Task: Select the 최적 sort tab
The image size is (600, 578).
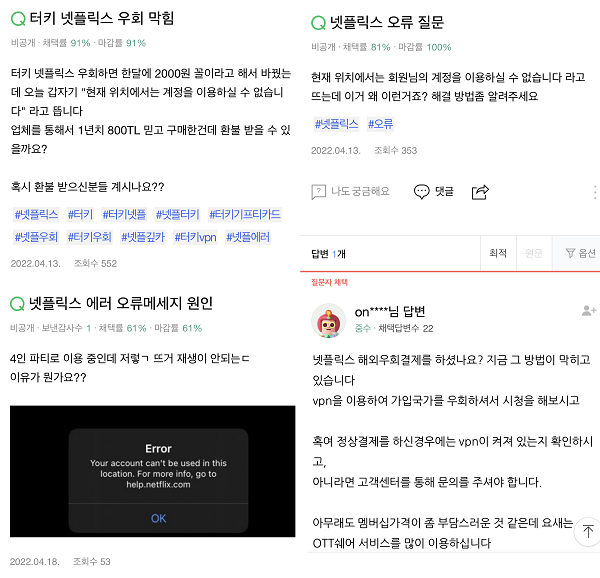Action: pos(498,253)
